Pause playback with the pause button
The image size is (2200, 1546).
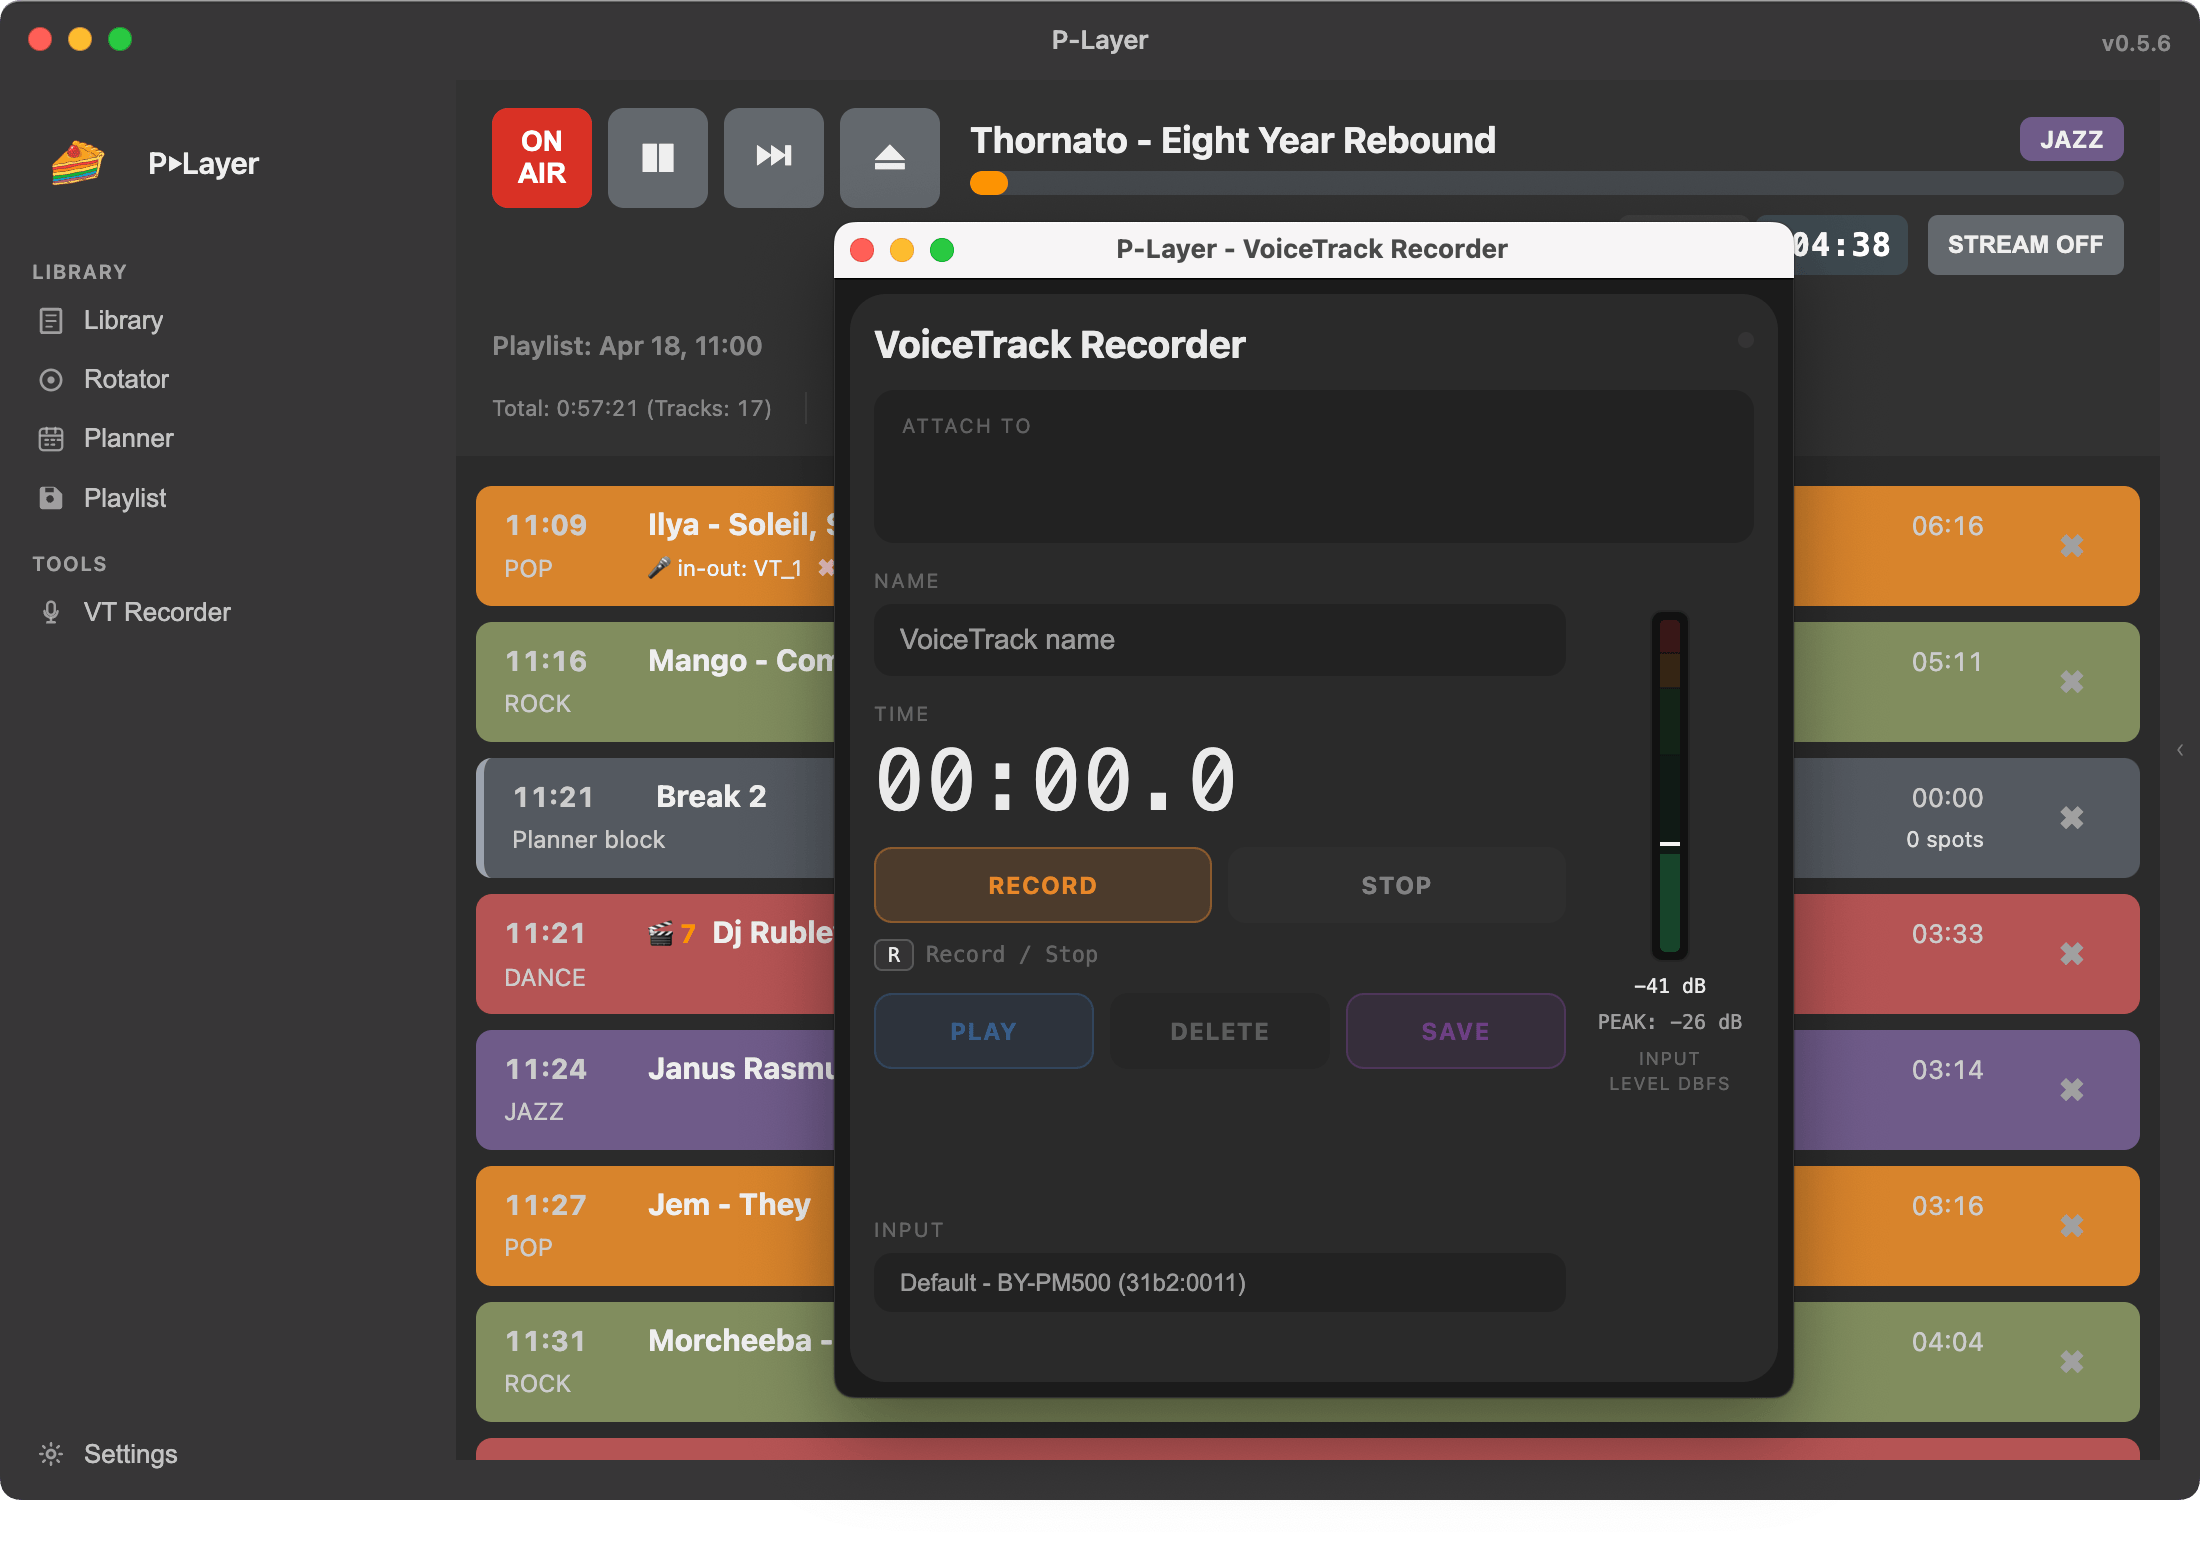pyautogui.click(x=658, y=157)
